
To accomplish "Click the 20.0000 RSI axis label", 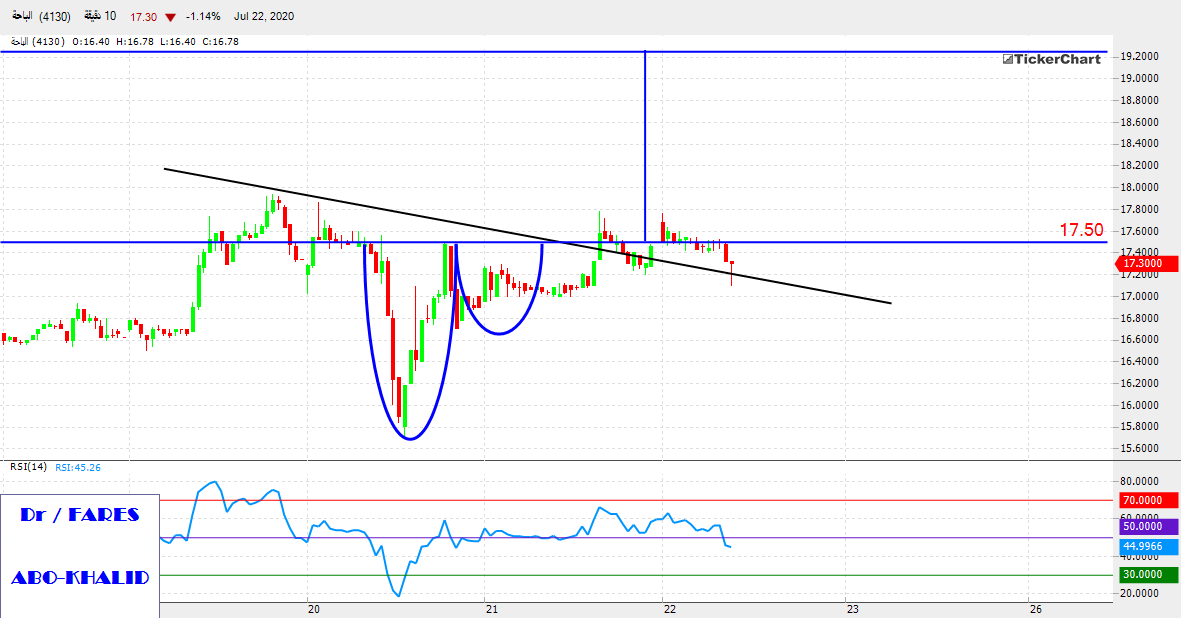I will coord(1139,593).
